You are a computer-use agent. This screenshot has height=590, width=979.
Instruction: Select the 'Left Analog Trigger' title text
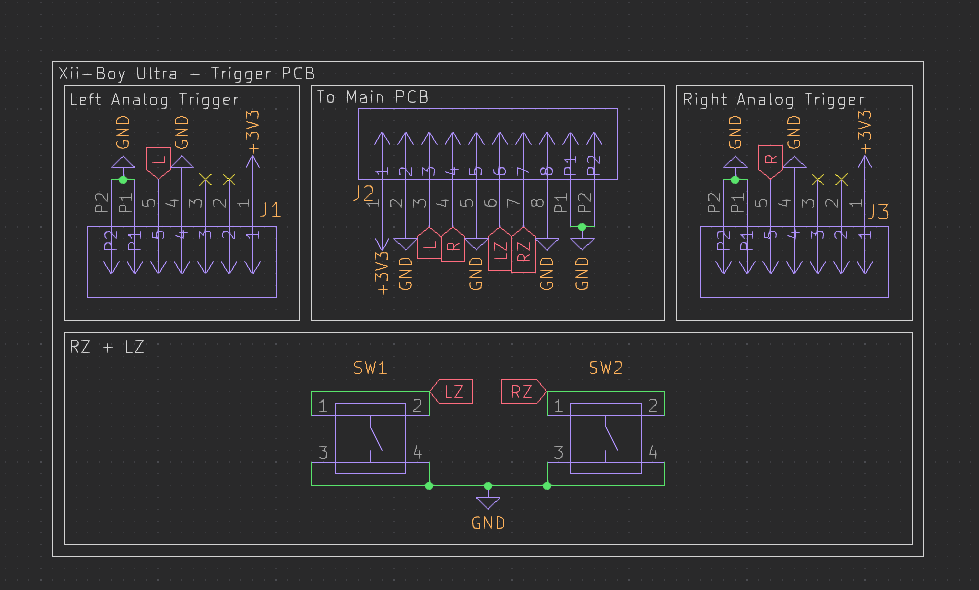tap(154, 100)
